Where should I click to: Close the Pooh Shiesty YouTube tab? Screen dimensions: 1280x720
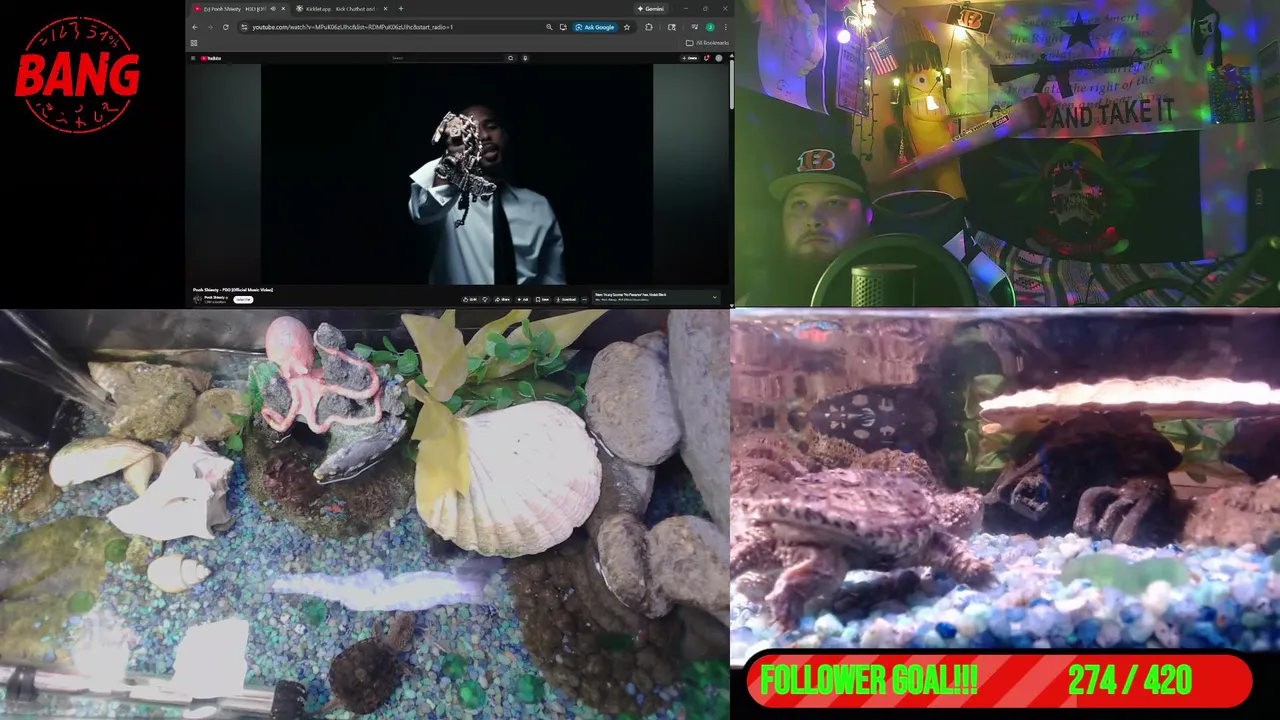click(x=283, y=9)
